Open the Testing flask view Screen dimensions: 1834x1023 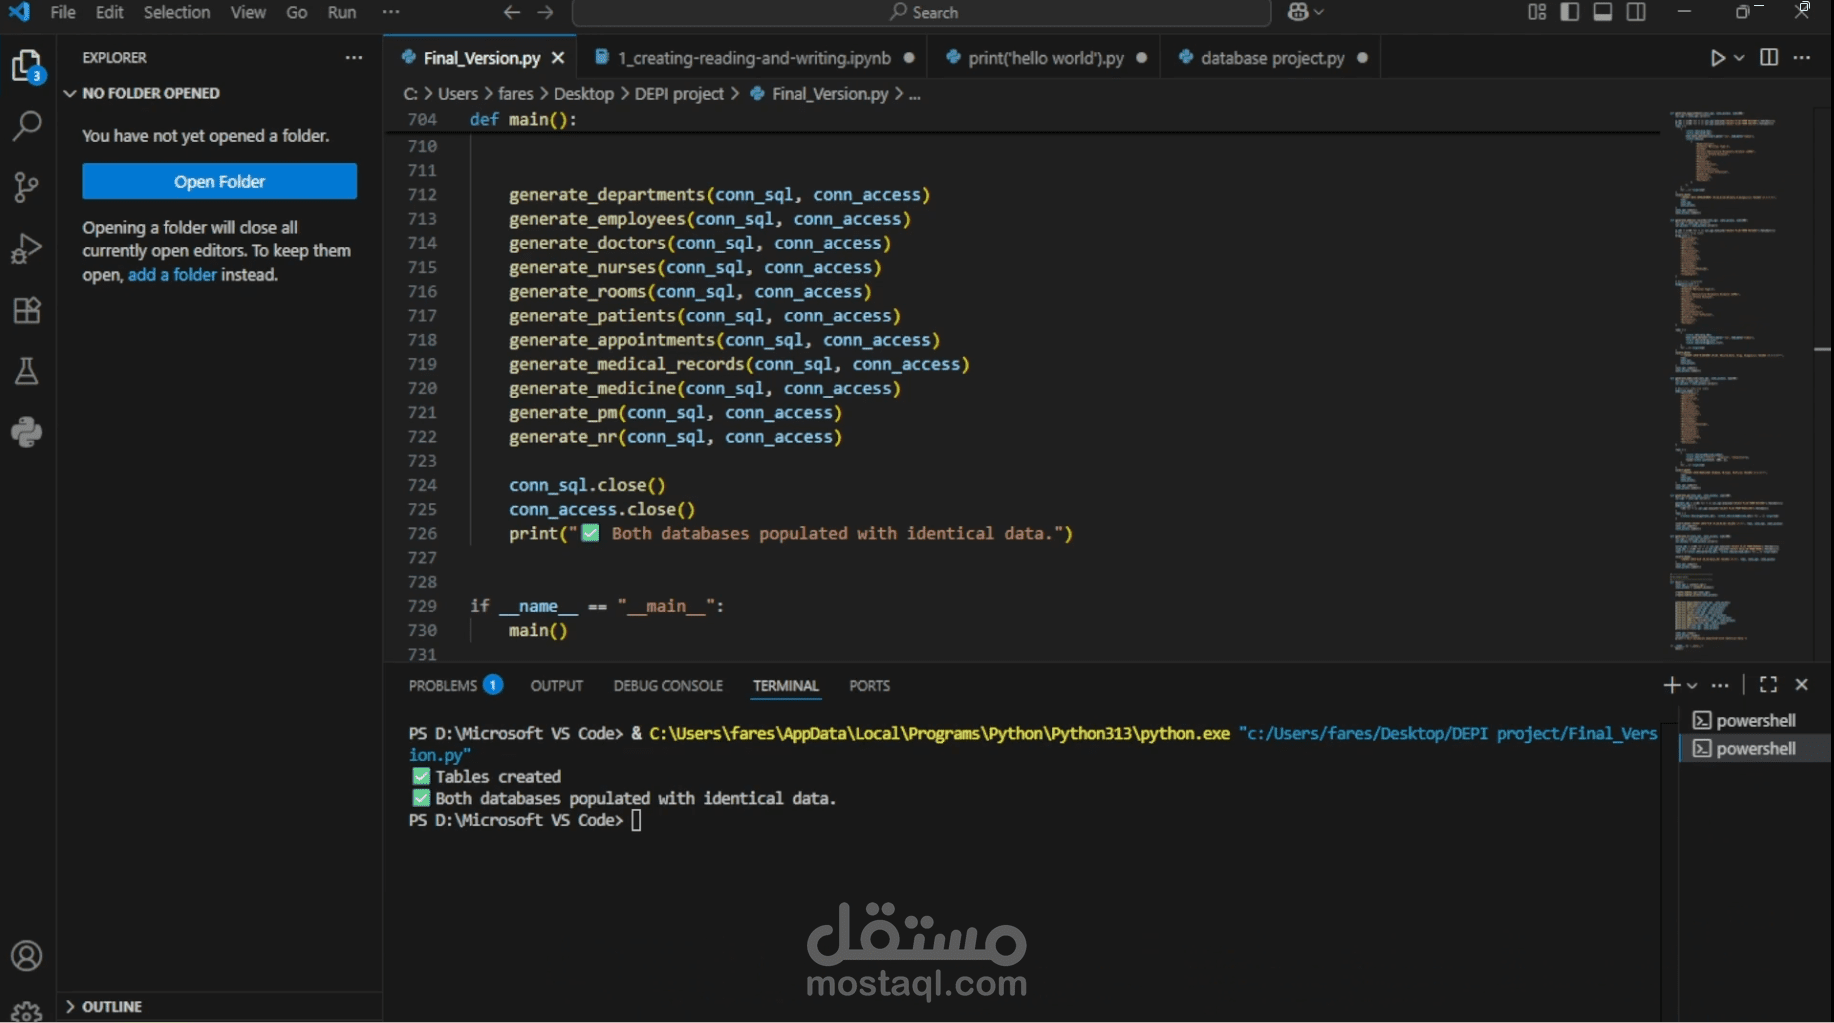pos(27,371)
